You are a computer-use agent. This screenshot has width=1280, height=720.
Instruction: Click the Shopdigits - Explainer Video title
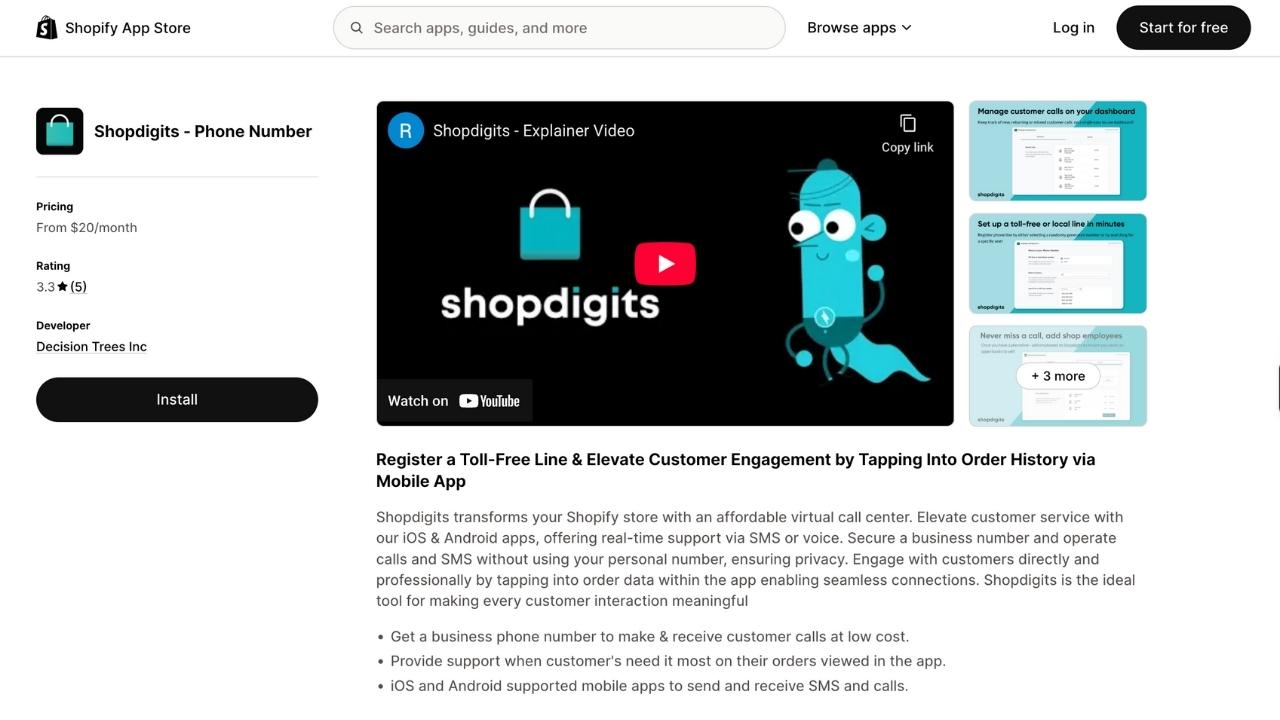coord(533,130)
